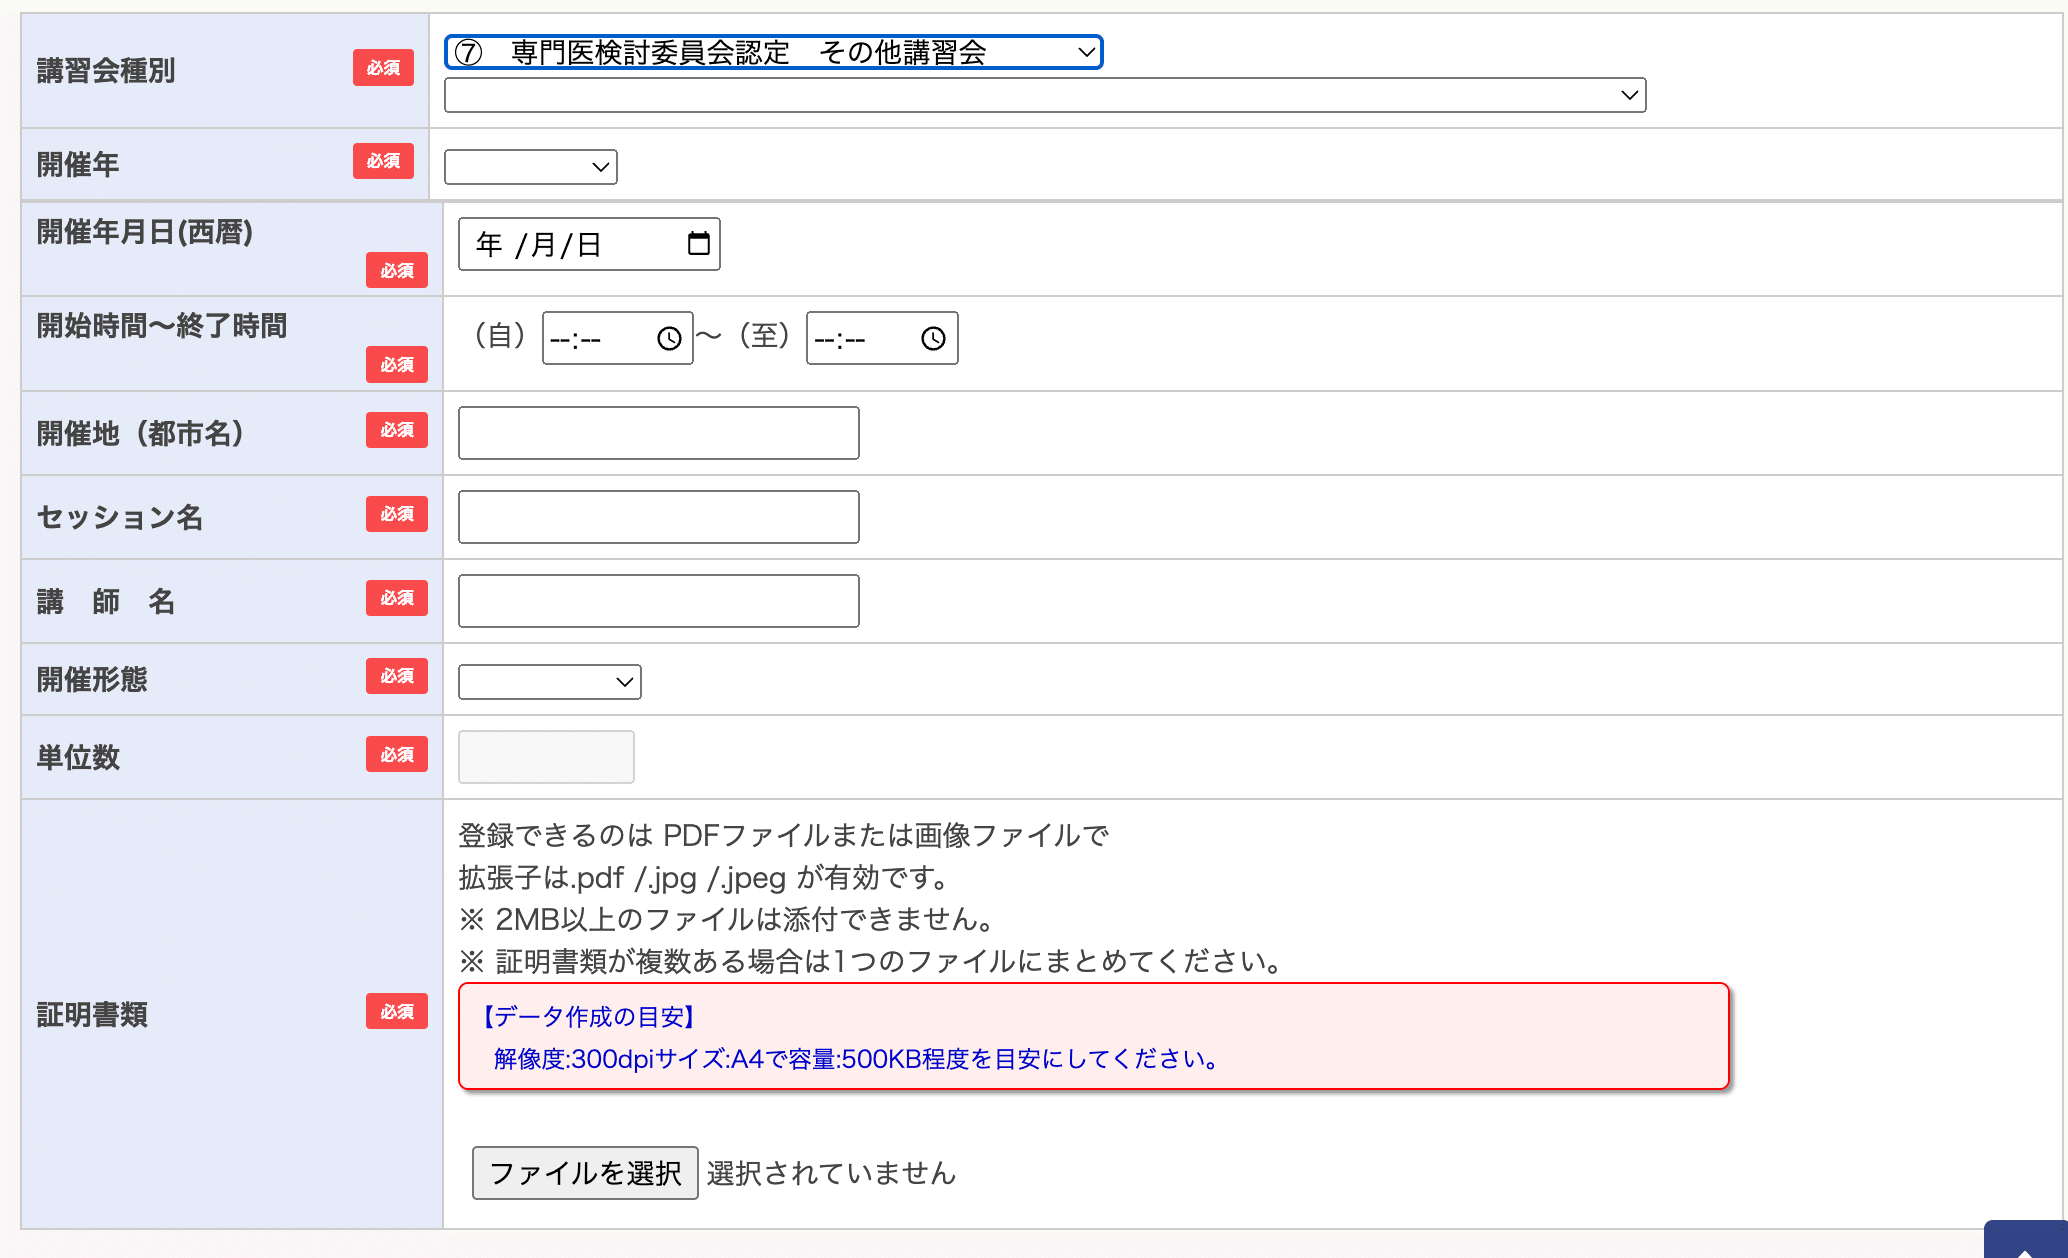Open the 開催年 year dropdown
Viewport: 2068px width, 1258px height.
(x=530, y=167)
